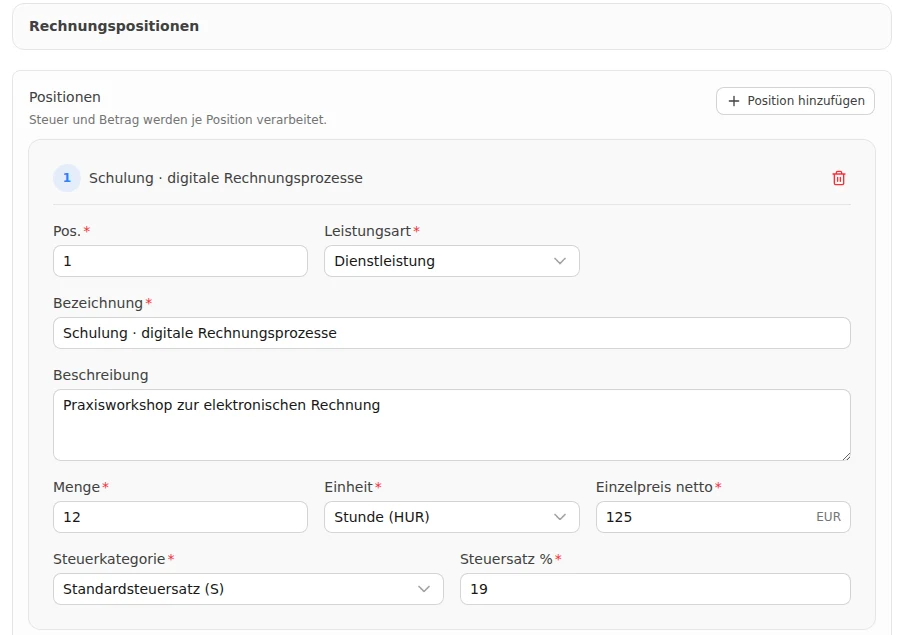Click the Bezeichnung input field
The height and width of the screenshot is (635, 900).
[452, 333]
